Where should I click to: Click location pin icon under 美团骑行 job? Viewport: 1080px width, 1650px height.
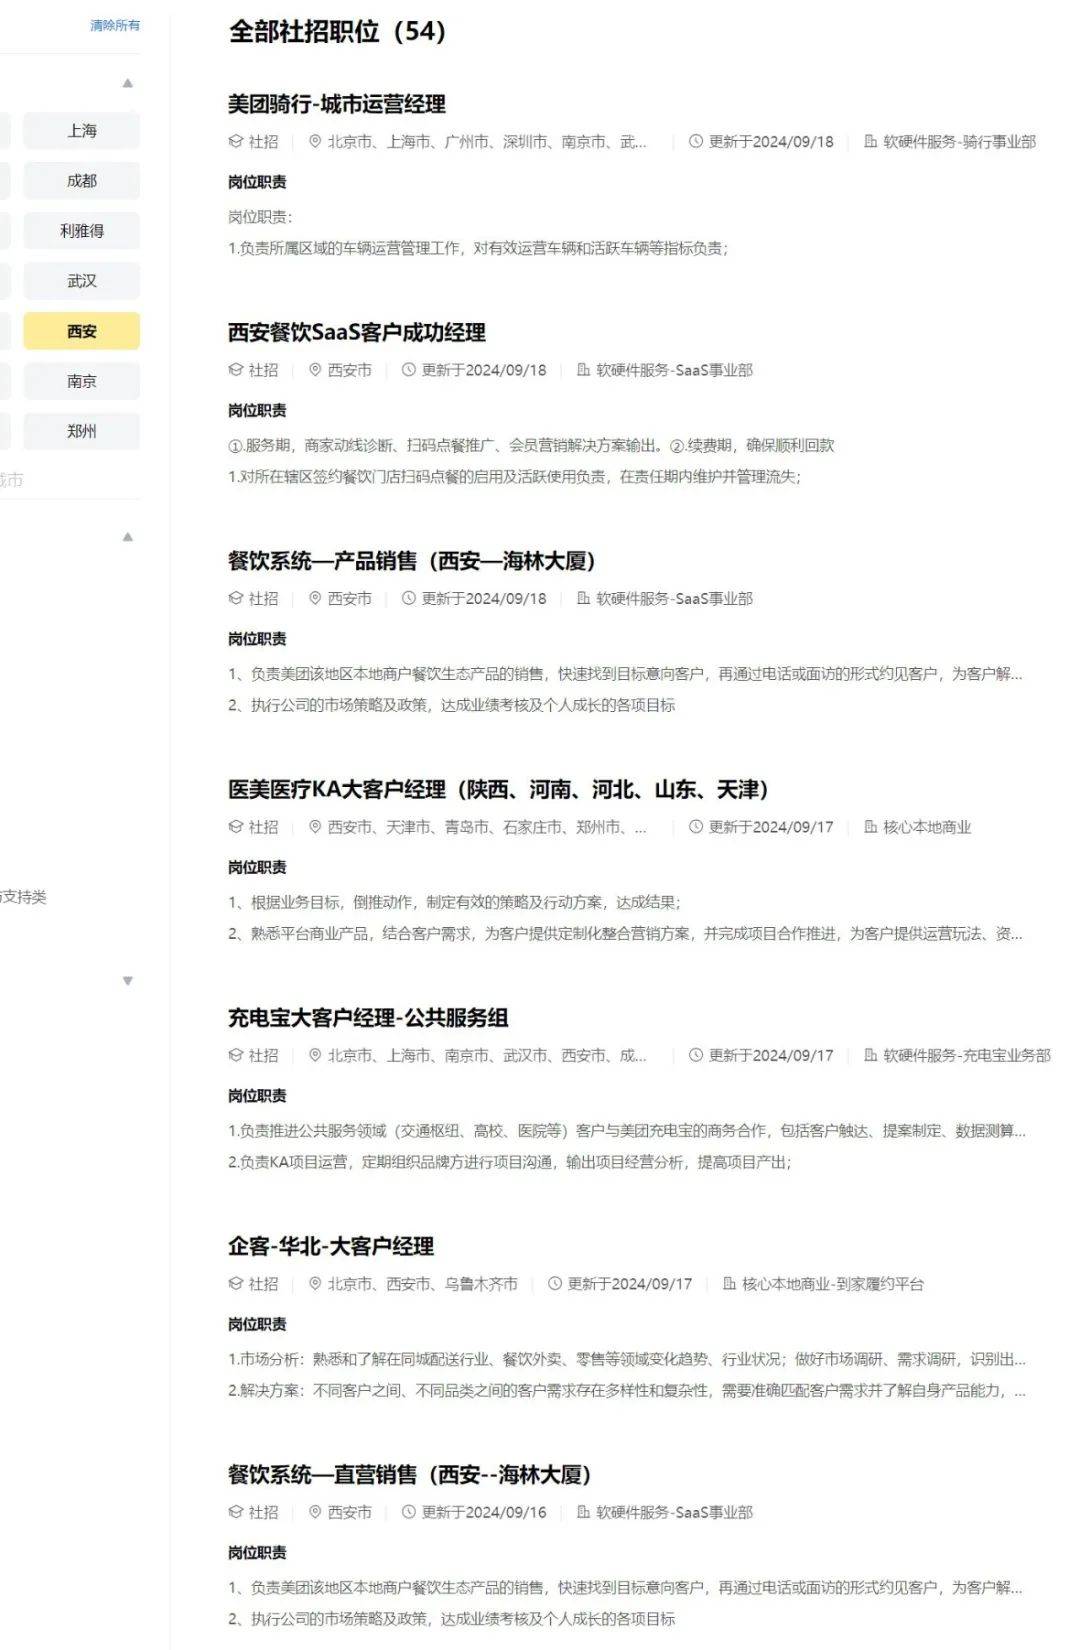pos(315,142)
